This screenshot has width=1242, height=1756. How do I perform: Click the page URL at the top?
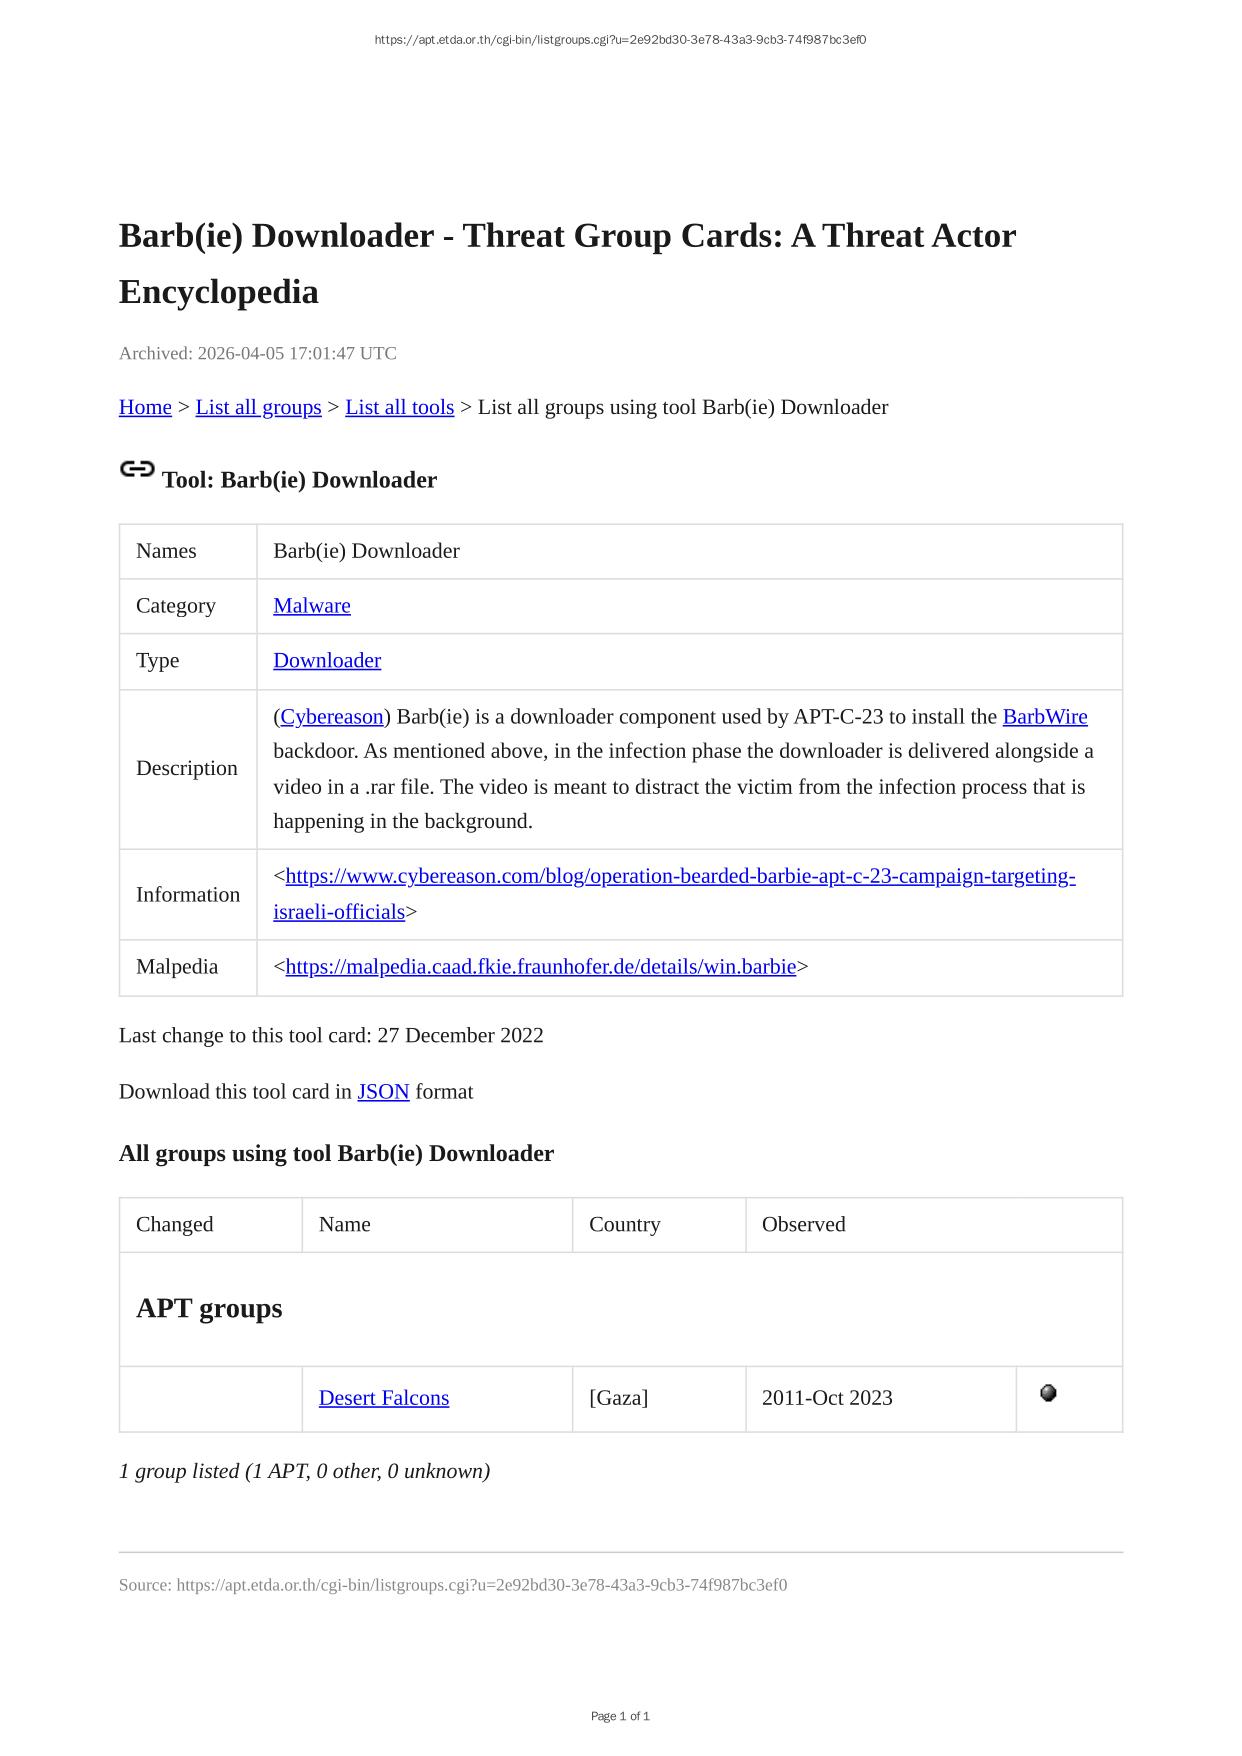tap(620, 40)
